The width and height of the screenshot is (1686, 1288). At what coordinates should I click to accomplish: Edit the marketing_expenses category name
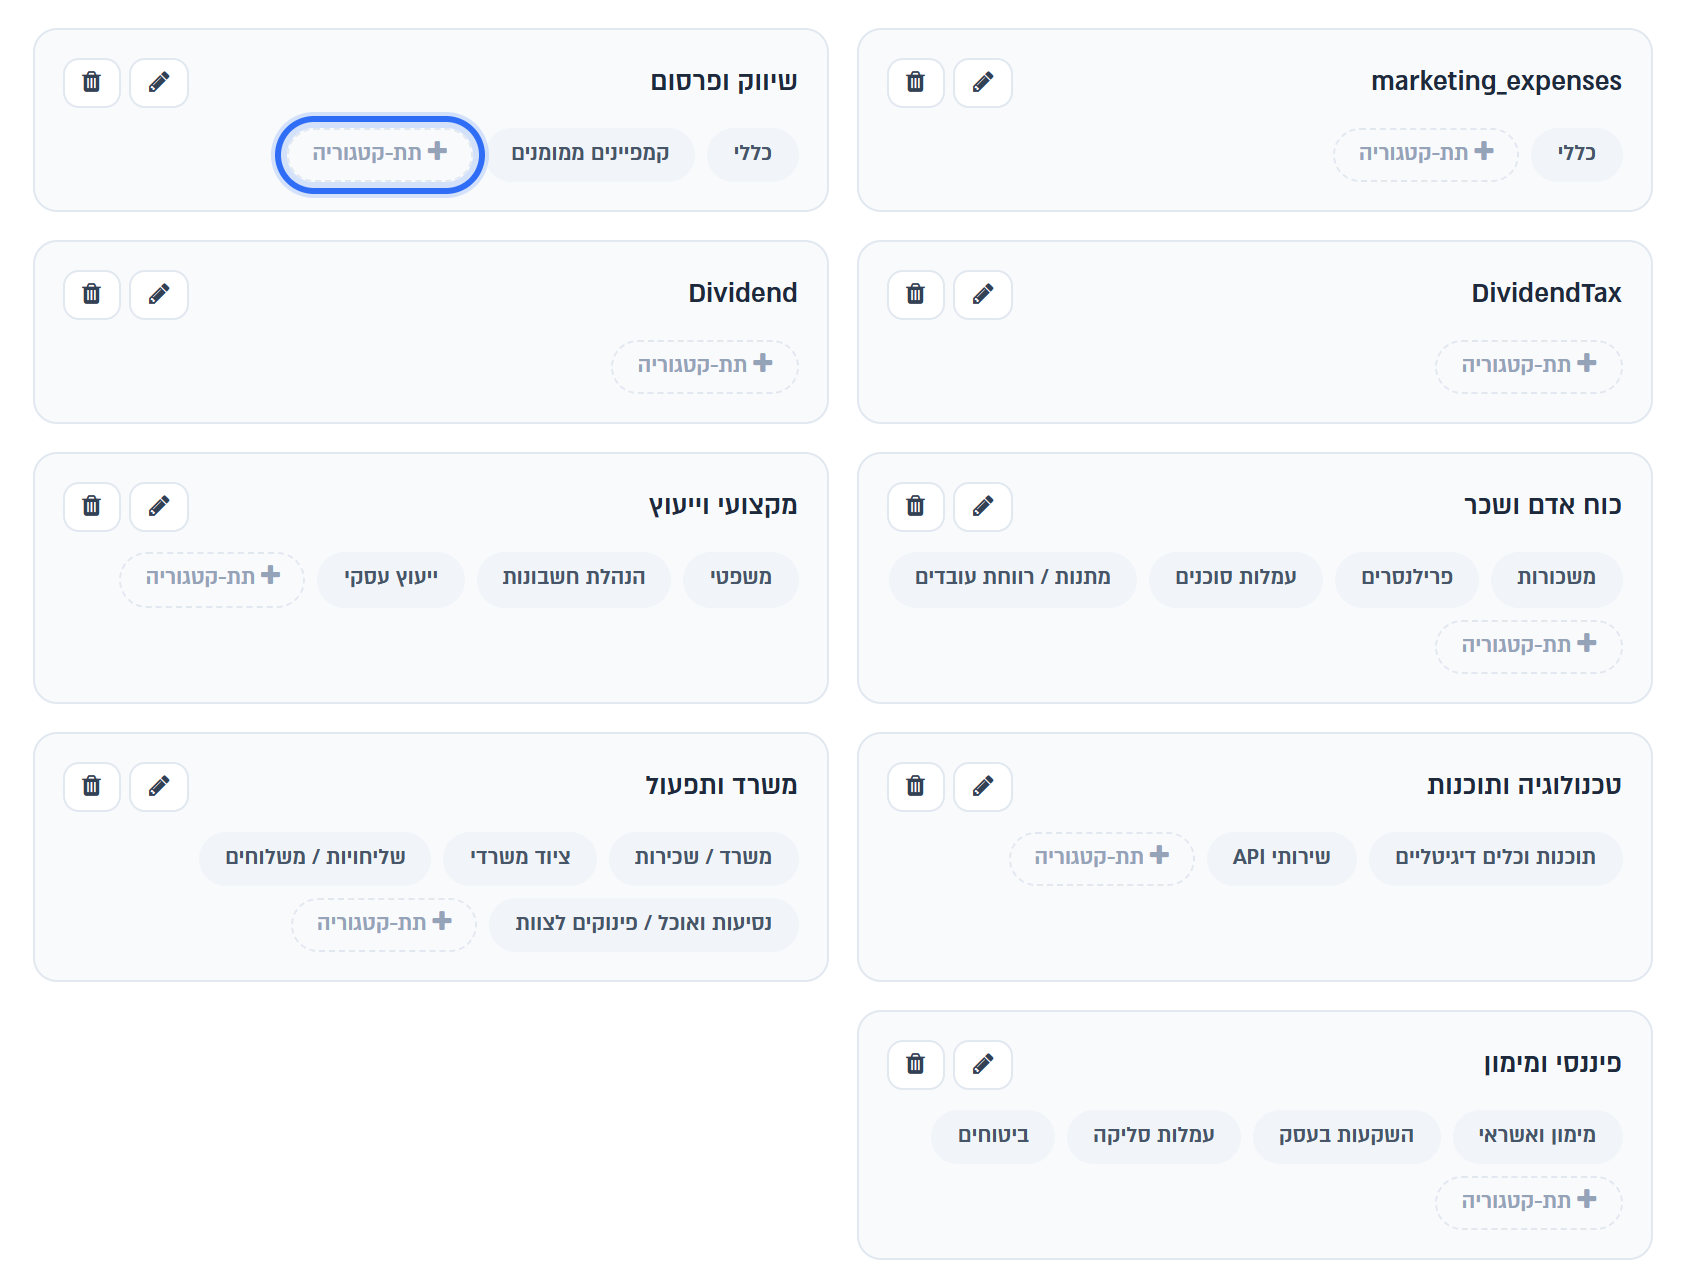click(x=983, y=82)
